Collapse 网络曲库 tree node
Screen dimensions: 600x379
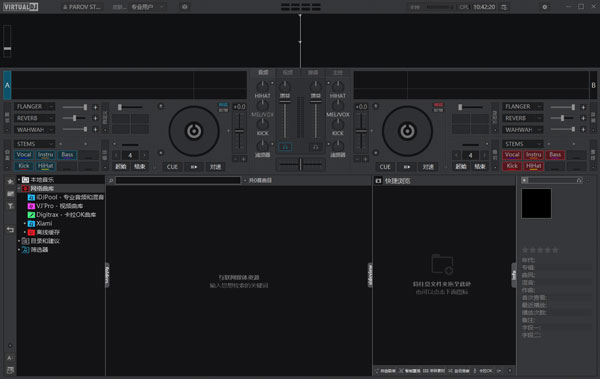(x=19, y=188)
